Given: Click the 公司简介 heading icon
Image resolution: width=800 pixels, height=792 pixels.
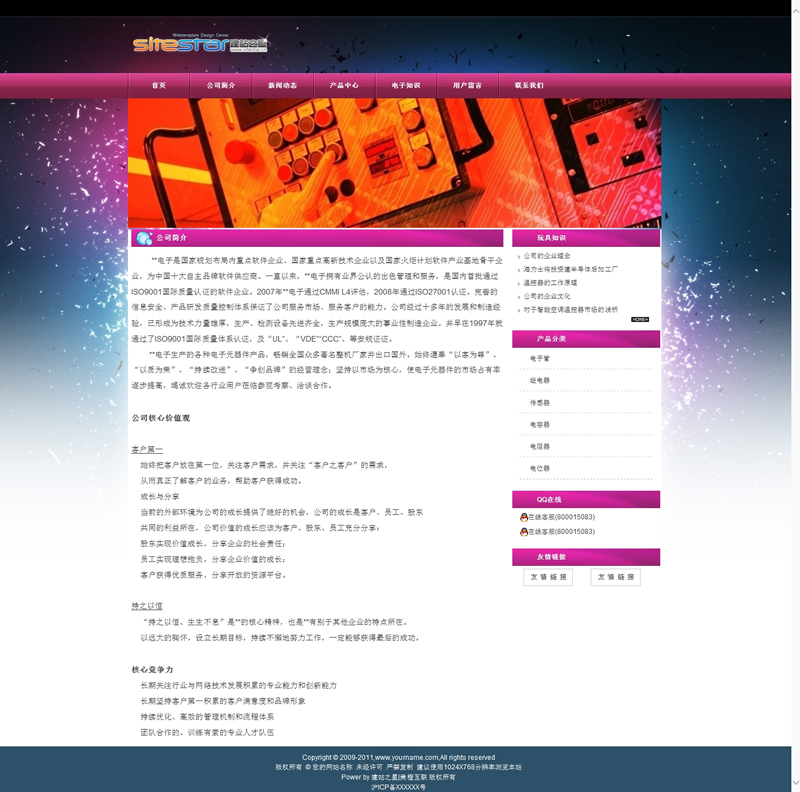Looking at the screenshot, I should [143, 238].
